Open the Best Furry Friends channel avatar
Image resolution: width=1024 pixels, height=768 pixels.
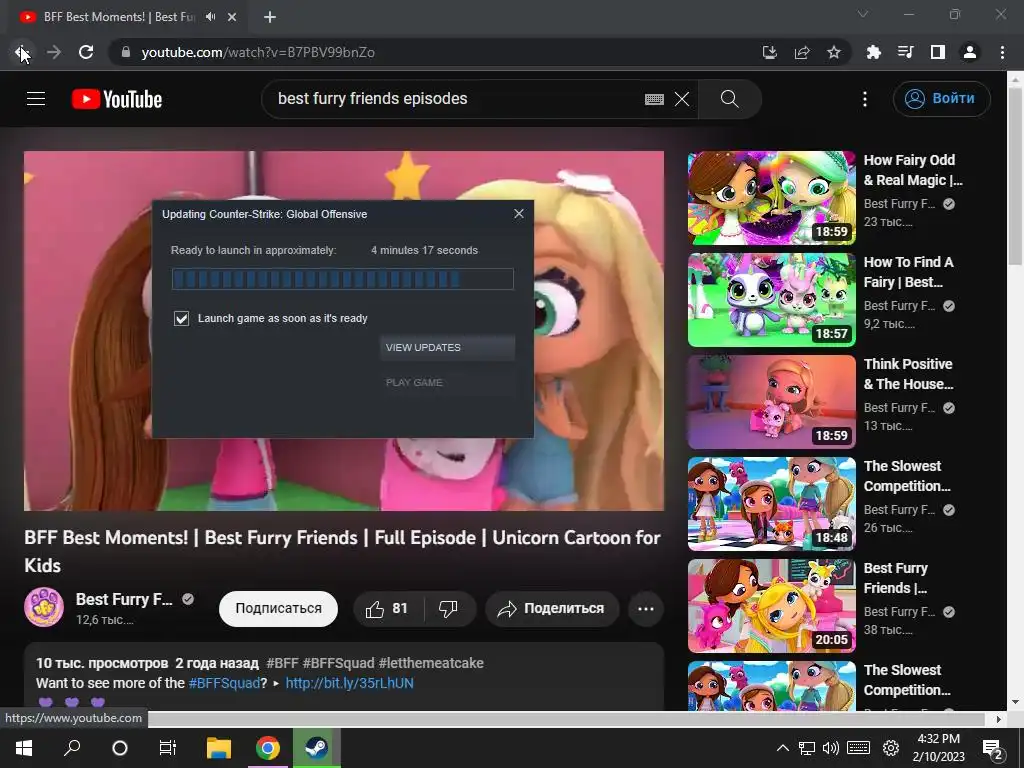pos(44,607)
